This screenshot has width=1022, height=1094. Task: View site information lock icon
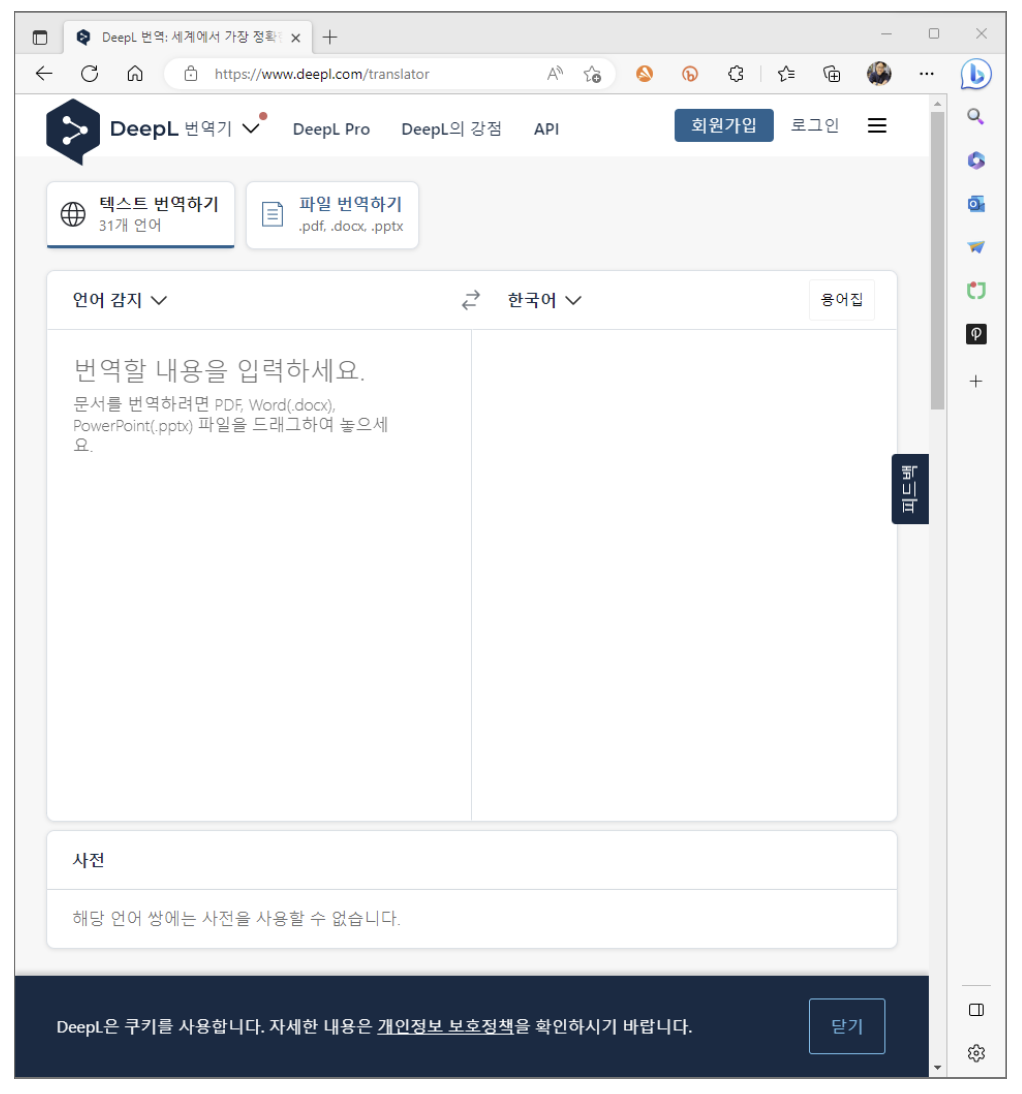click(x=190, y=73)
